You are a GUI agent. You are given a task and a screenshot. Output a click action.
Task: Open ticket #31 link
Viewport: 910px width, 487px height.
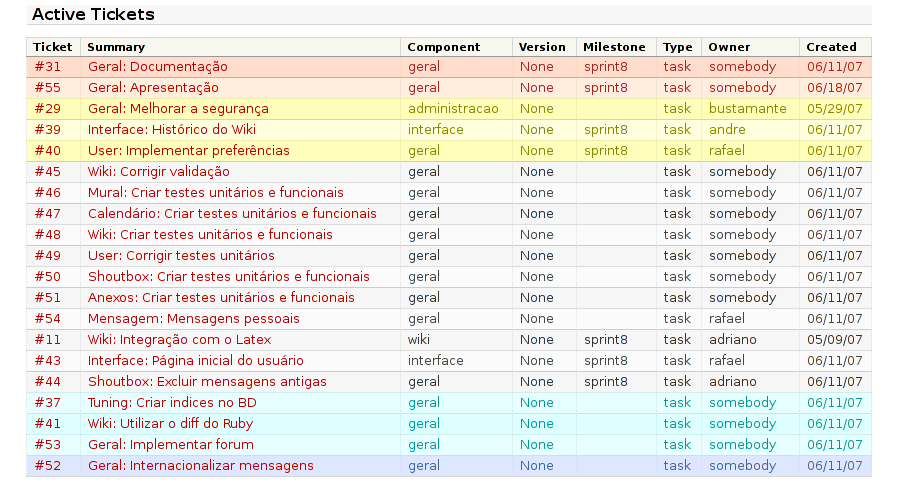coord(48,67)
